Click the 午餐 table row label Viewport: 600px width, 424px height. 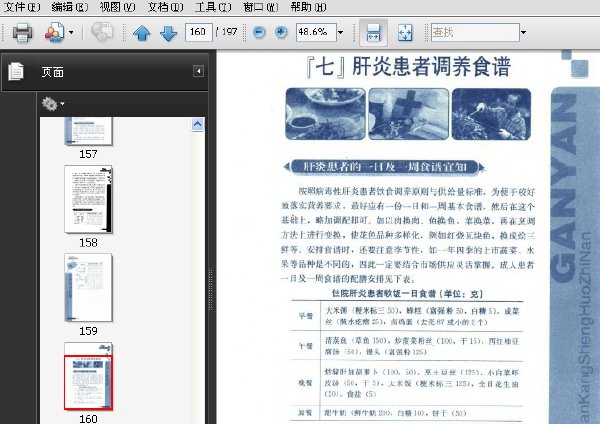[306, 346]
